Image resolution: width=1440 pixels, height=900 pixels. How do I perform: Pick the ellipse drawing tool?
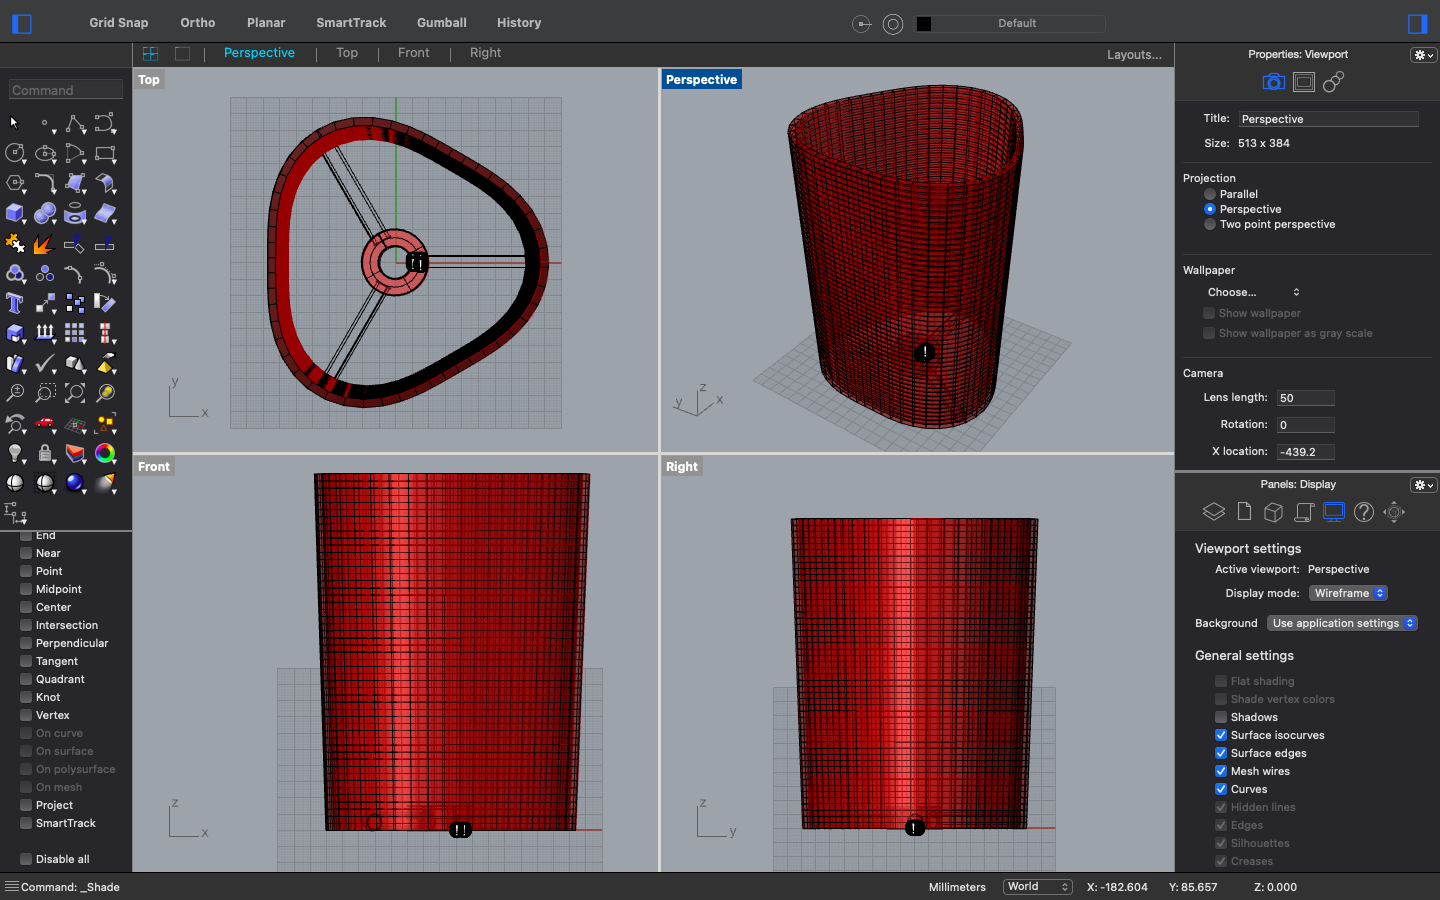coord(45,153)
